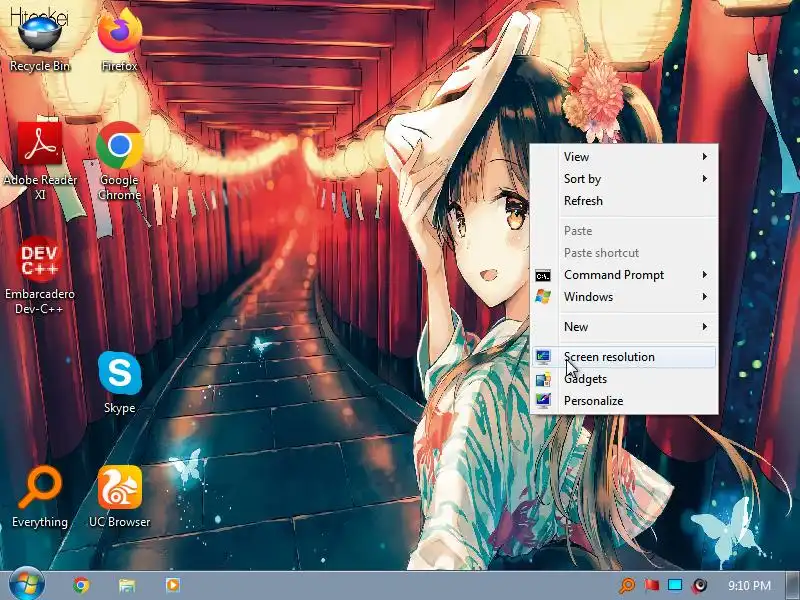Choose Screen resolution in the context menu
Viewport: 800px width, 600px height.
(624, 357)
